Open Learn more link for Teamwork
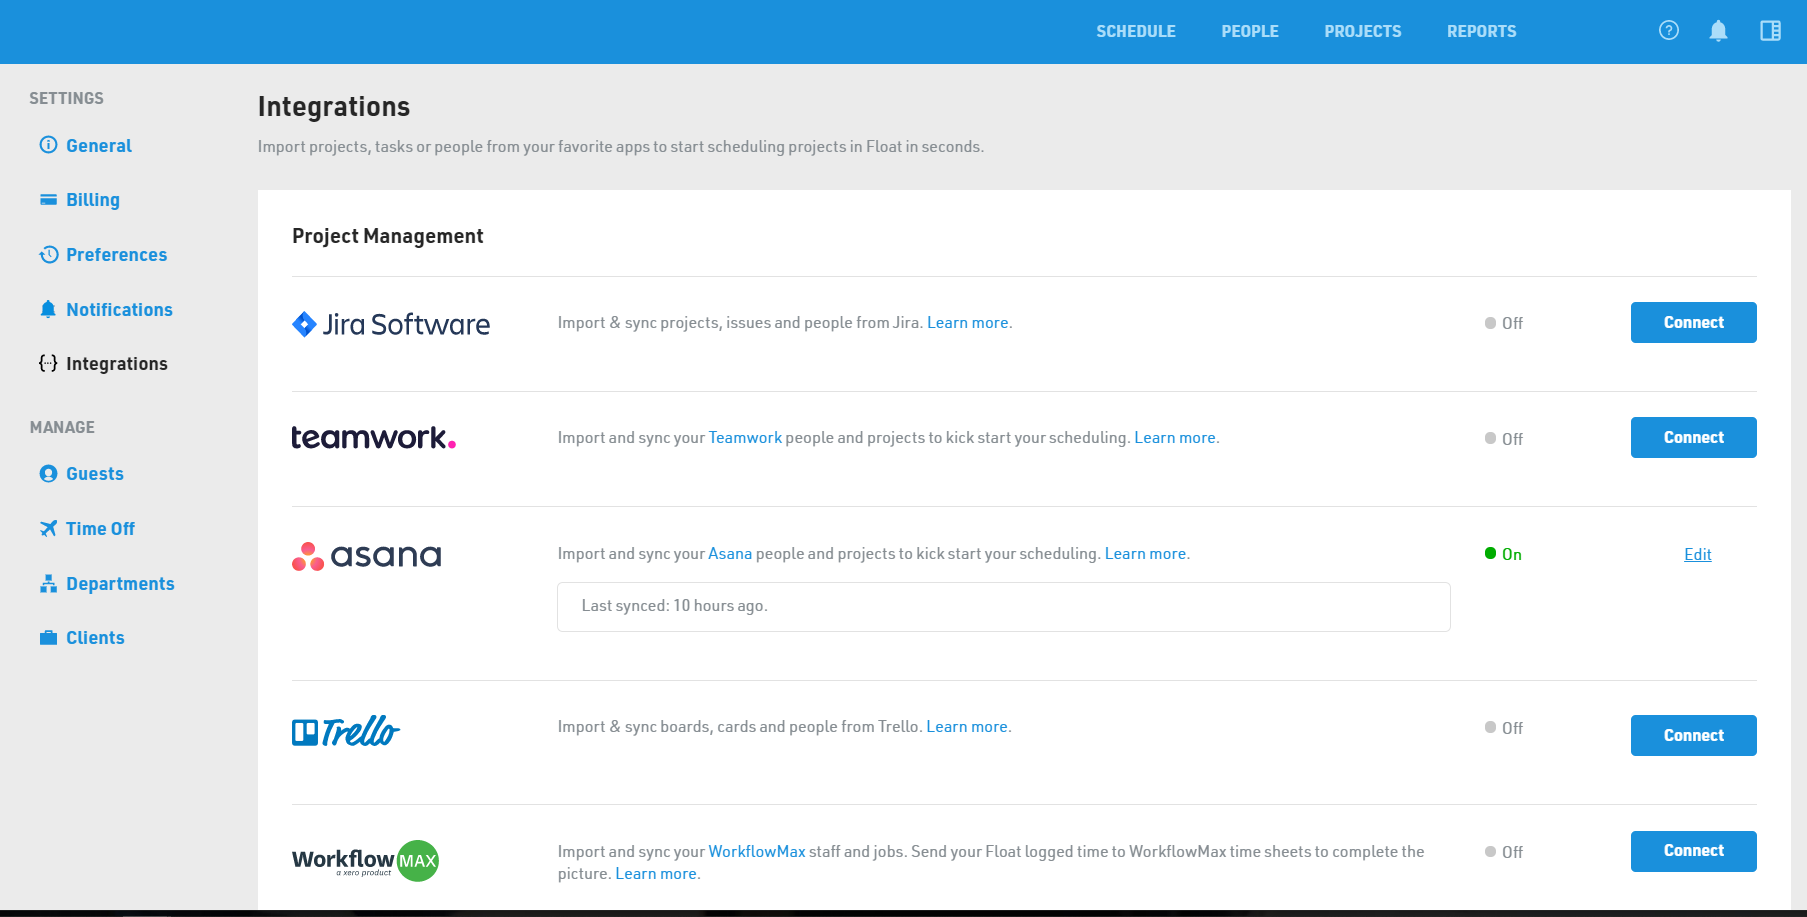The width and height of the screenshot is (1807, 917). (x=1175, y=438)
